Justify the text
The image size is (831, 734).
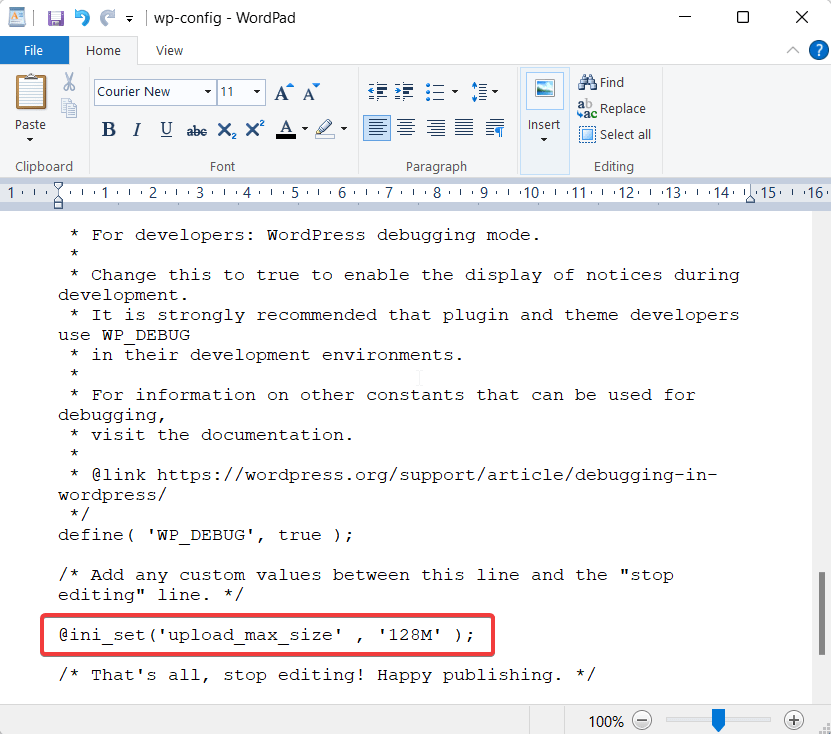pyautogui.click(x=464, y=128)
